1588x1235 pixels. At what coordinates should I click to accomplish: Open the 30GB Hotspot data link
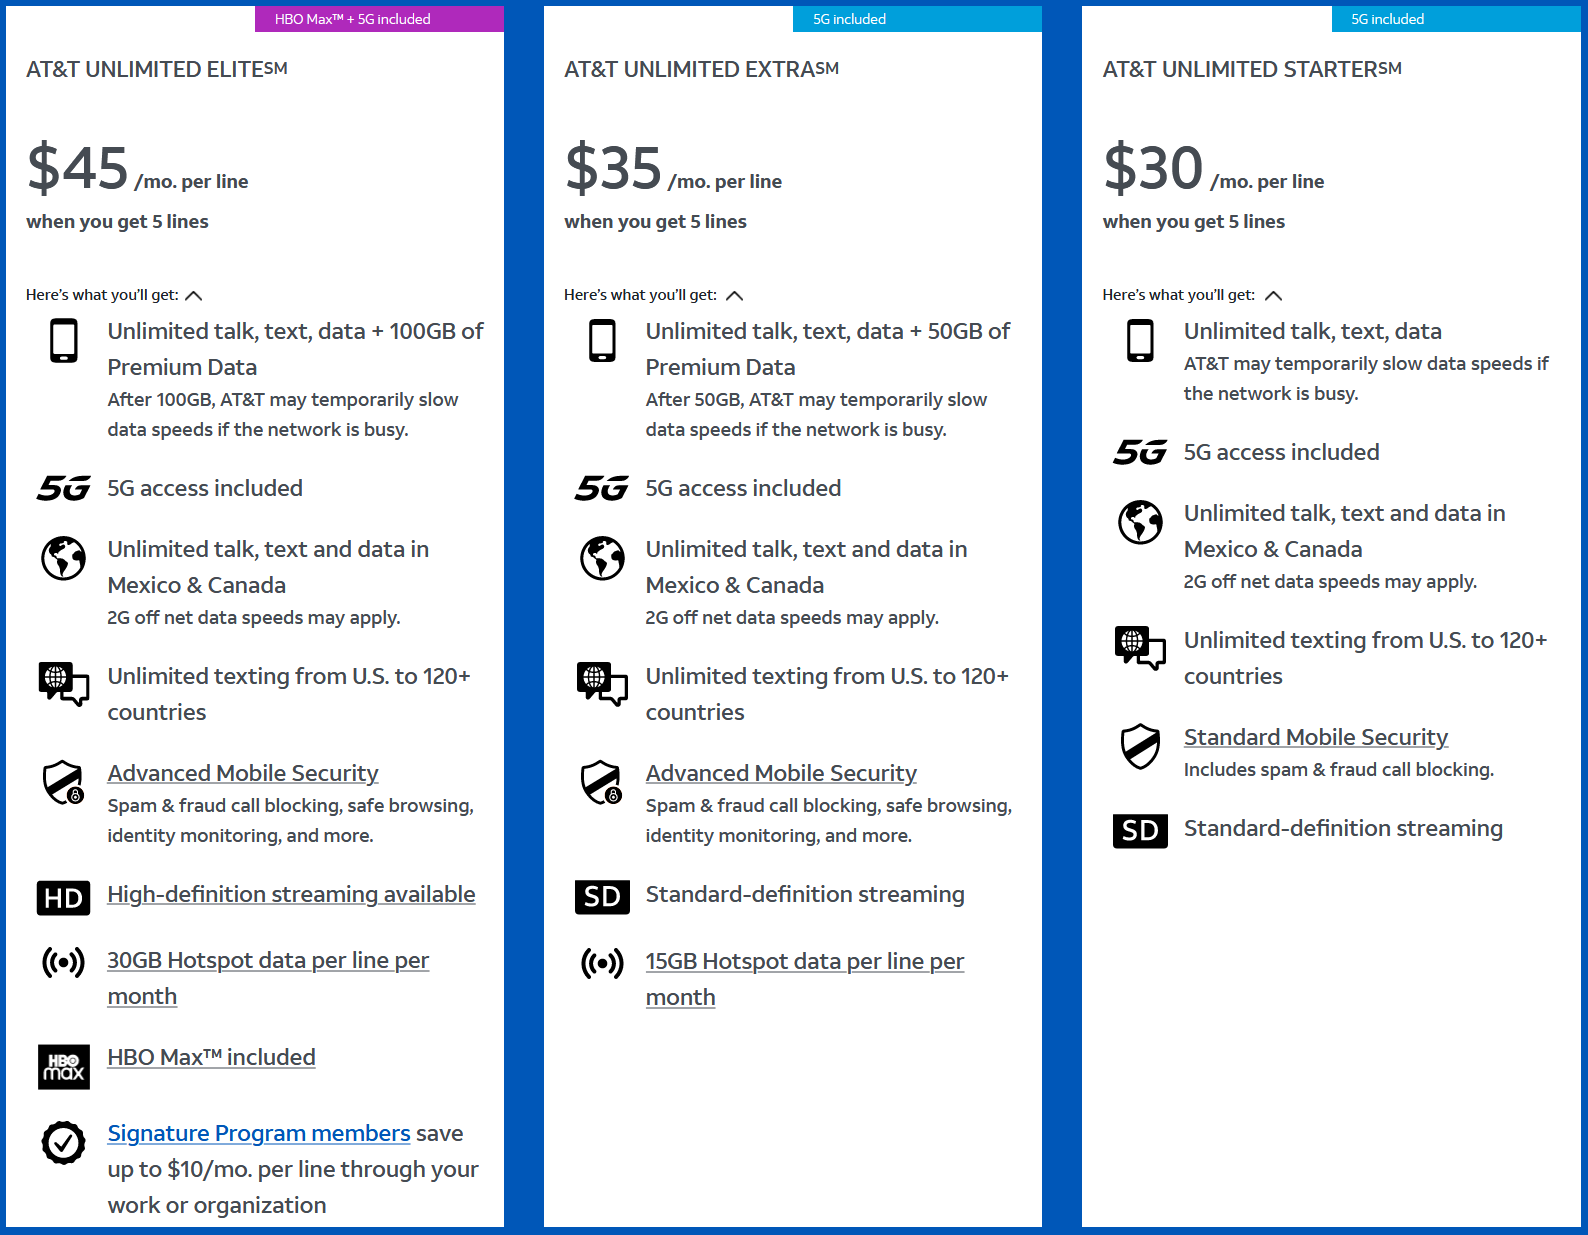click(x=268, y=978)
